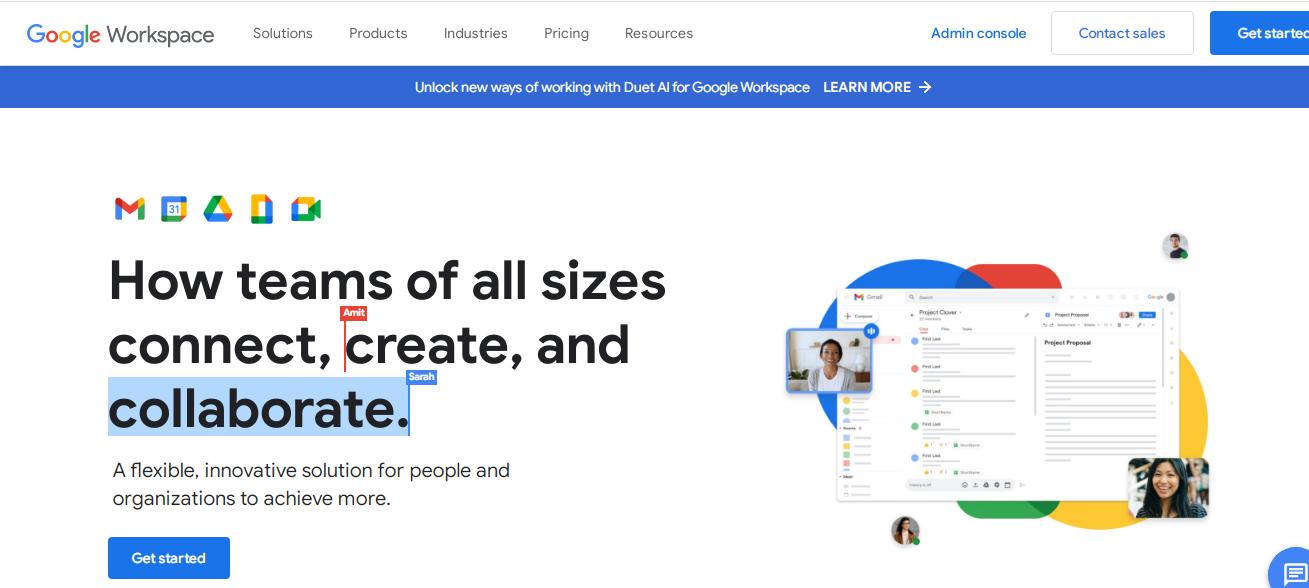1309x588 pixels.
Task: Click the Google Calendar icon
Action: [x=174, y=209]
